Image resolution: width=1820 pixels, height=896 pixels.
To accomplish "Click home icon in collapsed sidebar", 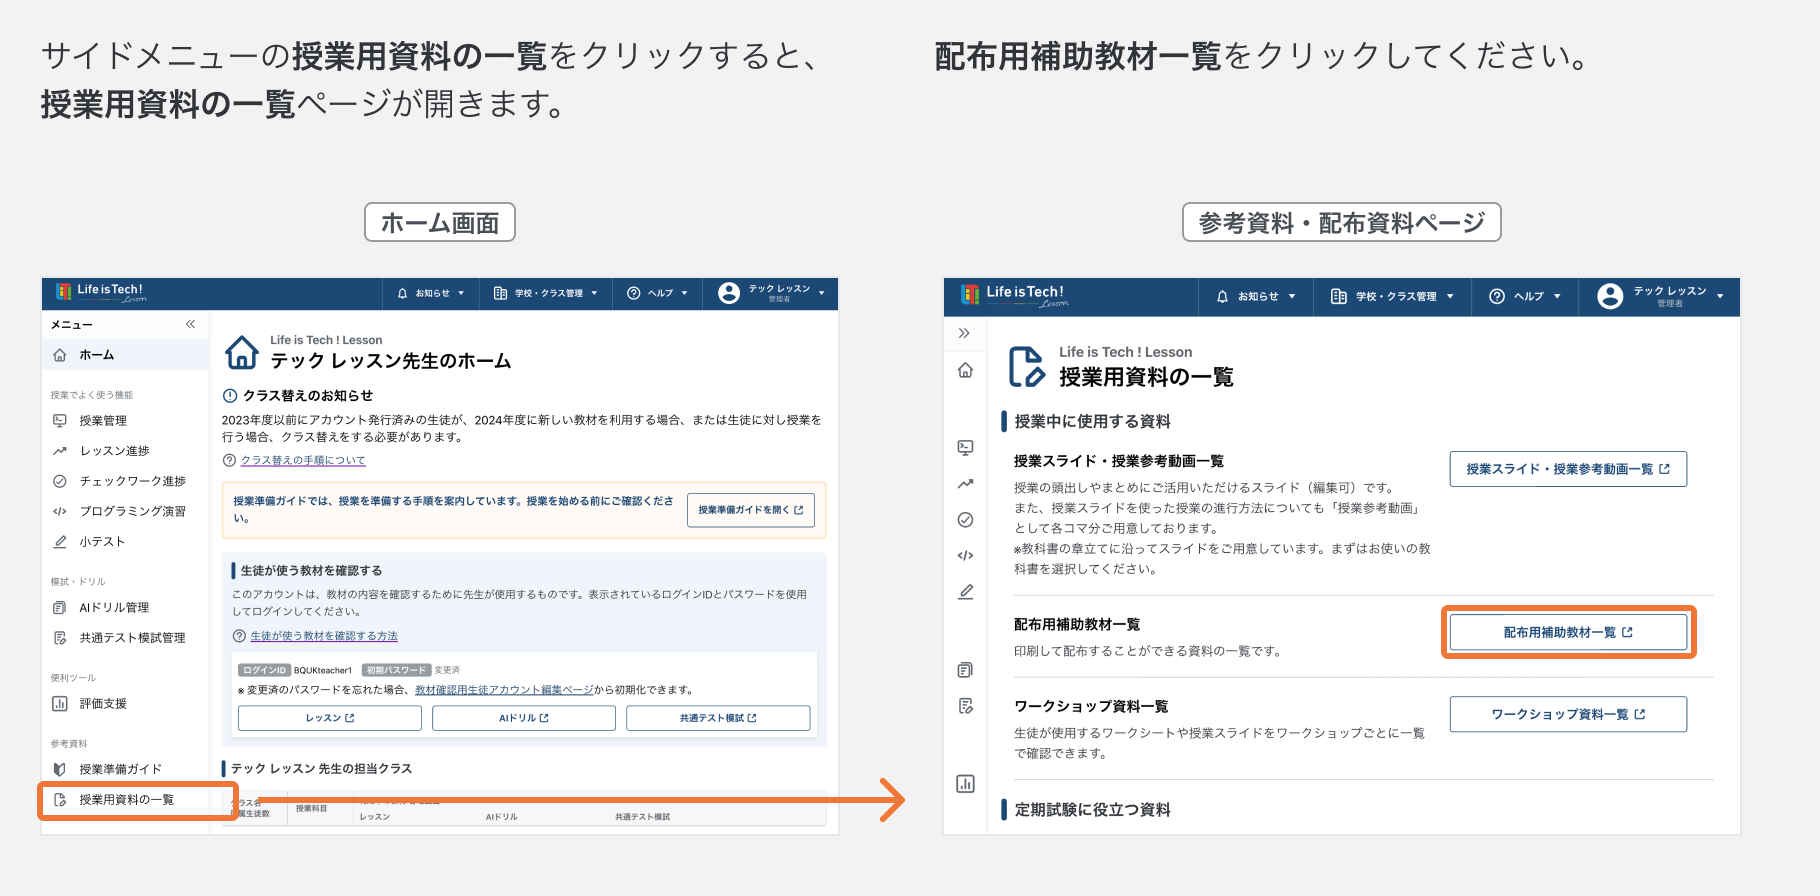I will click(965, 370).
